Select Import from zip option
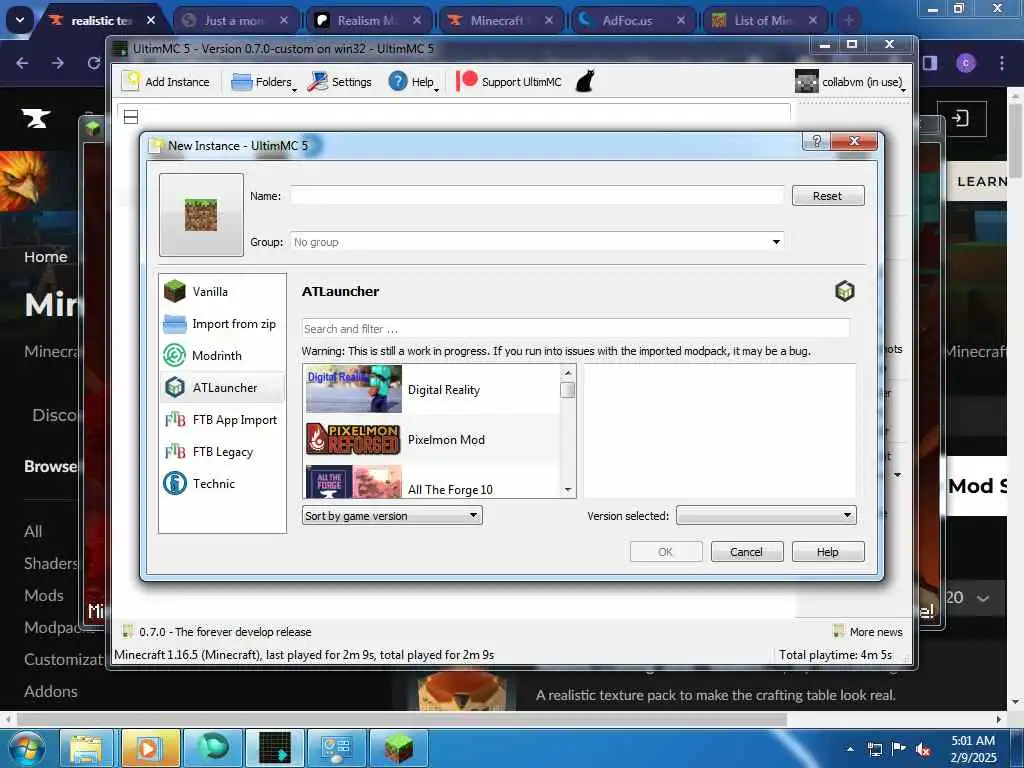 (222, 323)
